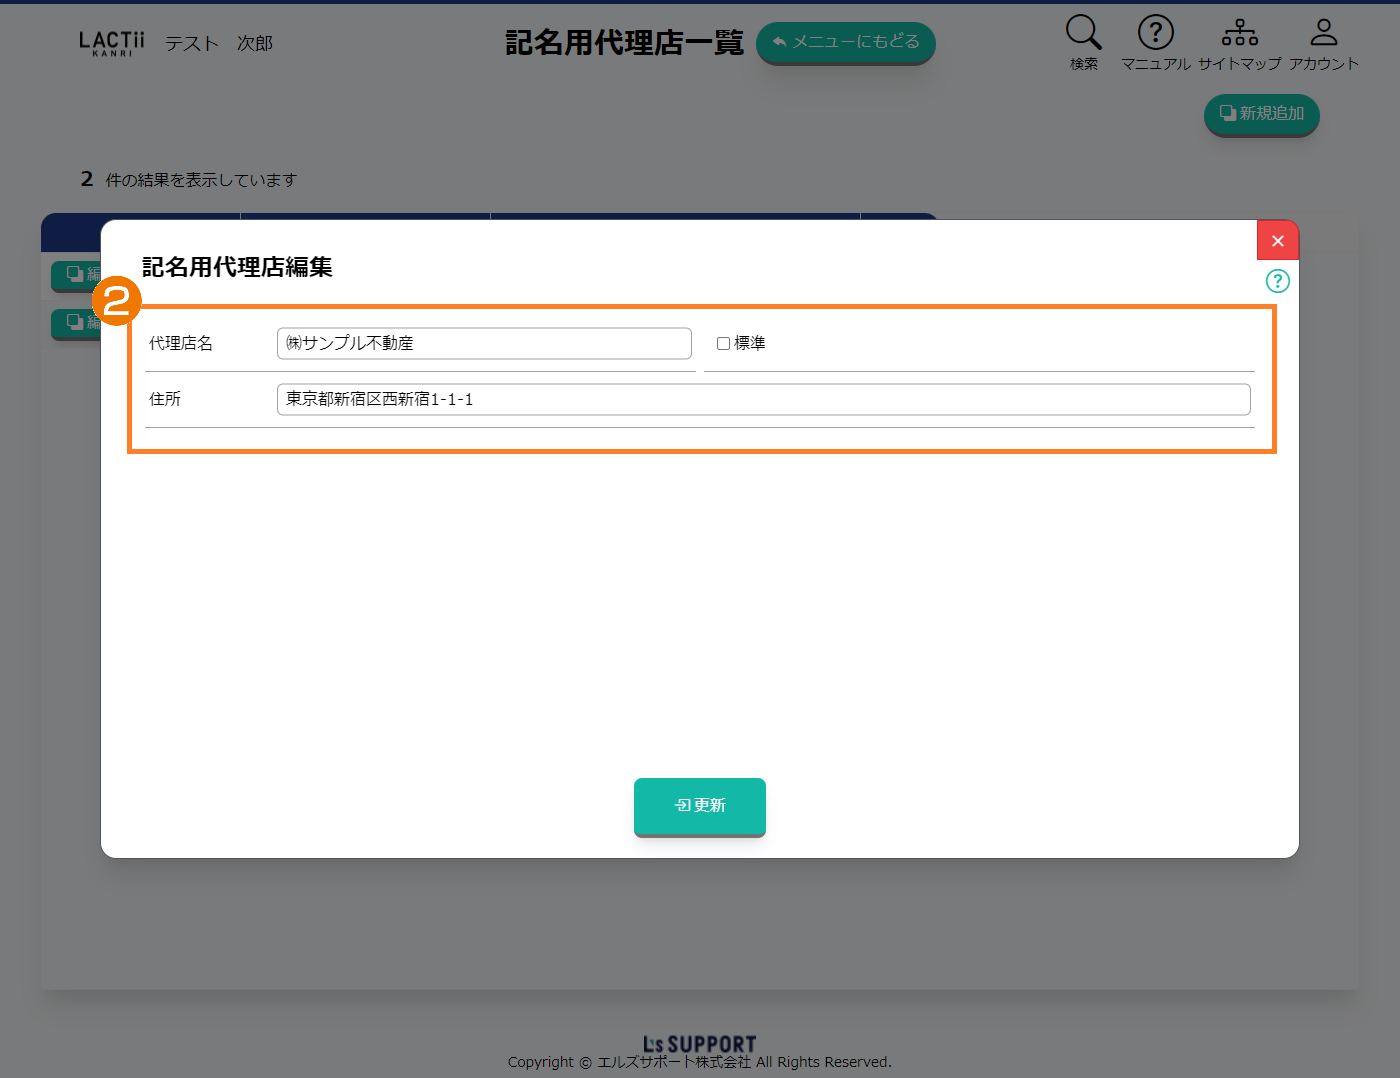Screen dimensions: 1400x1078
Task: Click the L's SUPPORT footer logo
Action: click(699, 1044)
